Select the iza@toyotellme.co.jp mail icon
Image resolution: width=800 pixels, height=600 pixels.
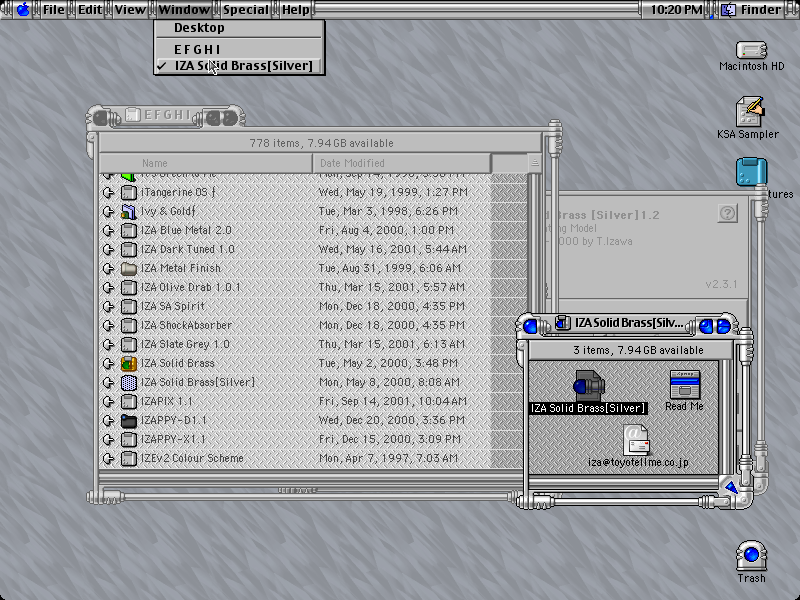point(636,440)
